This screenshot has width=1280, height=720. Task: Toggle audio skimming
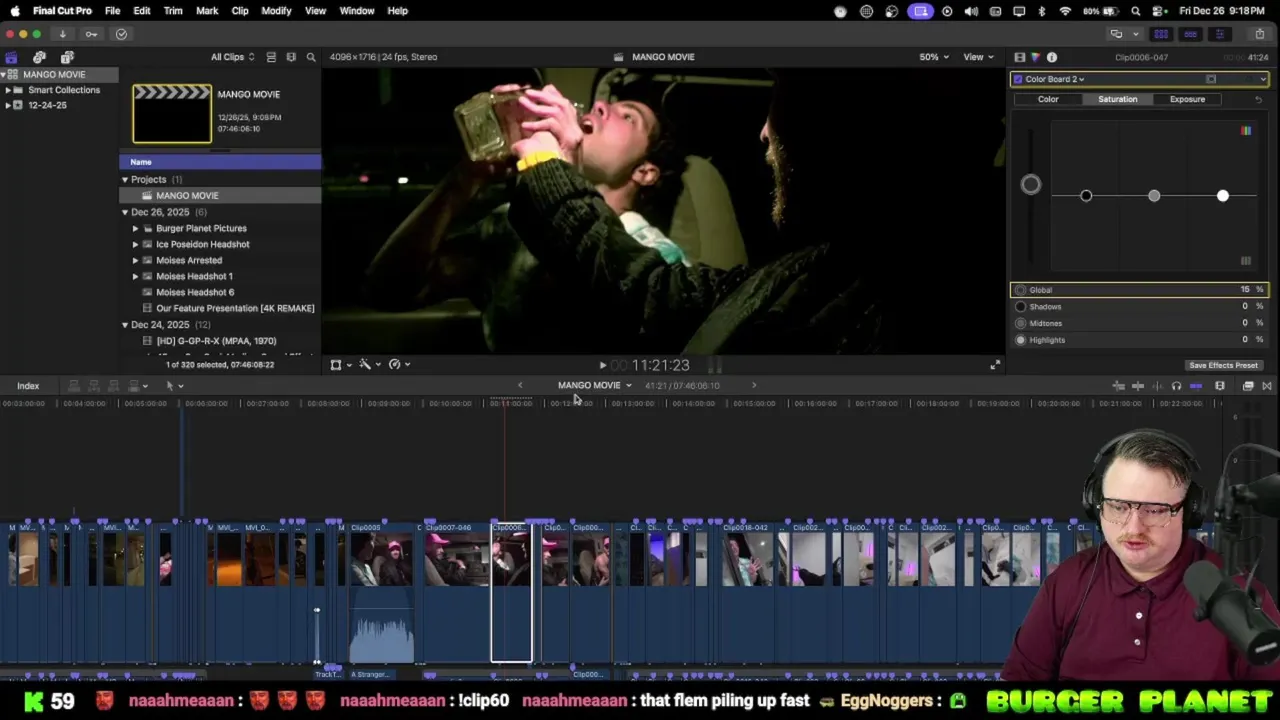[1158, 386]
